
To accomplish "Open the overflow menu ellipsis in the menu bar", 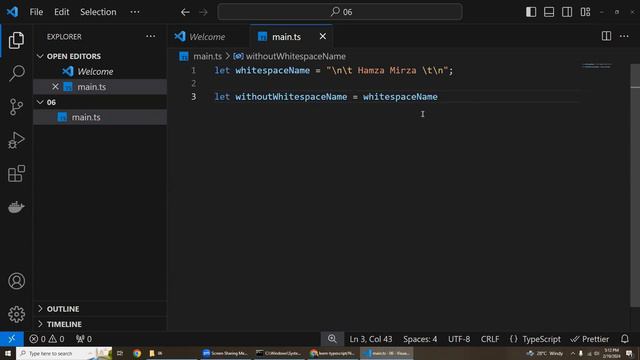I will point(135,12).
